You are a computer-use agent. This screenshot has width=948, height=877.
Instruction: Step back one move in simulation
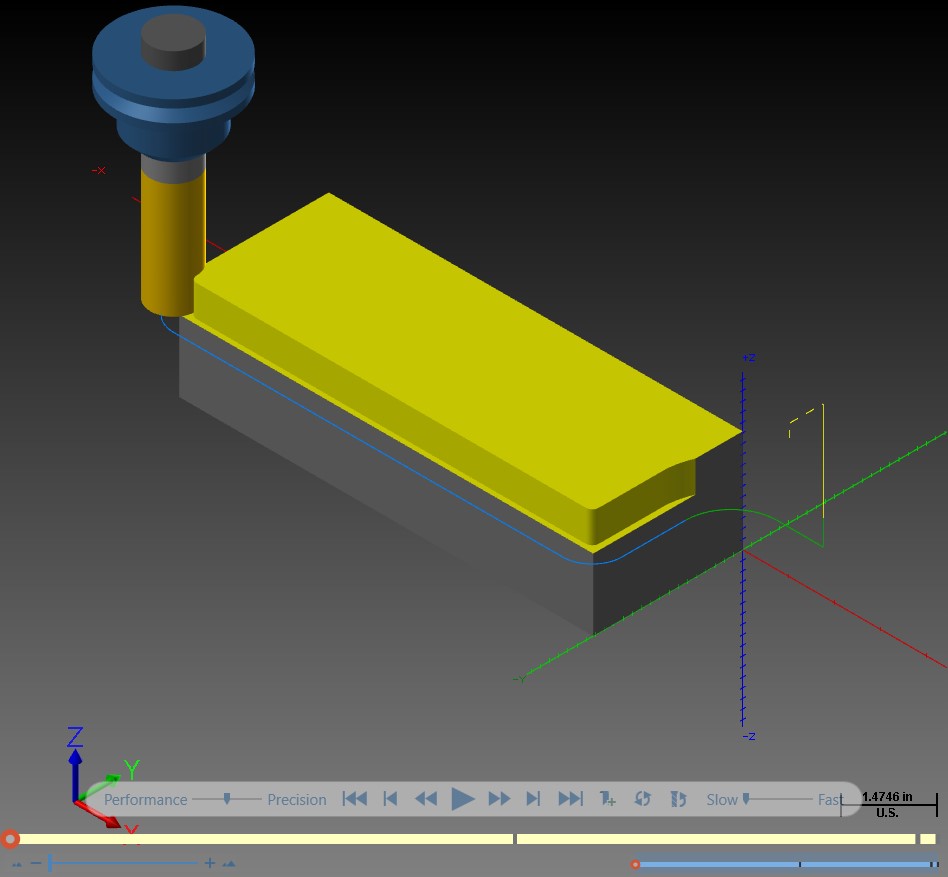[391, 799]
